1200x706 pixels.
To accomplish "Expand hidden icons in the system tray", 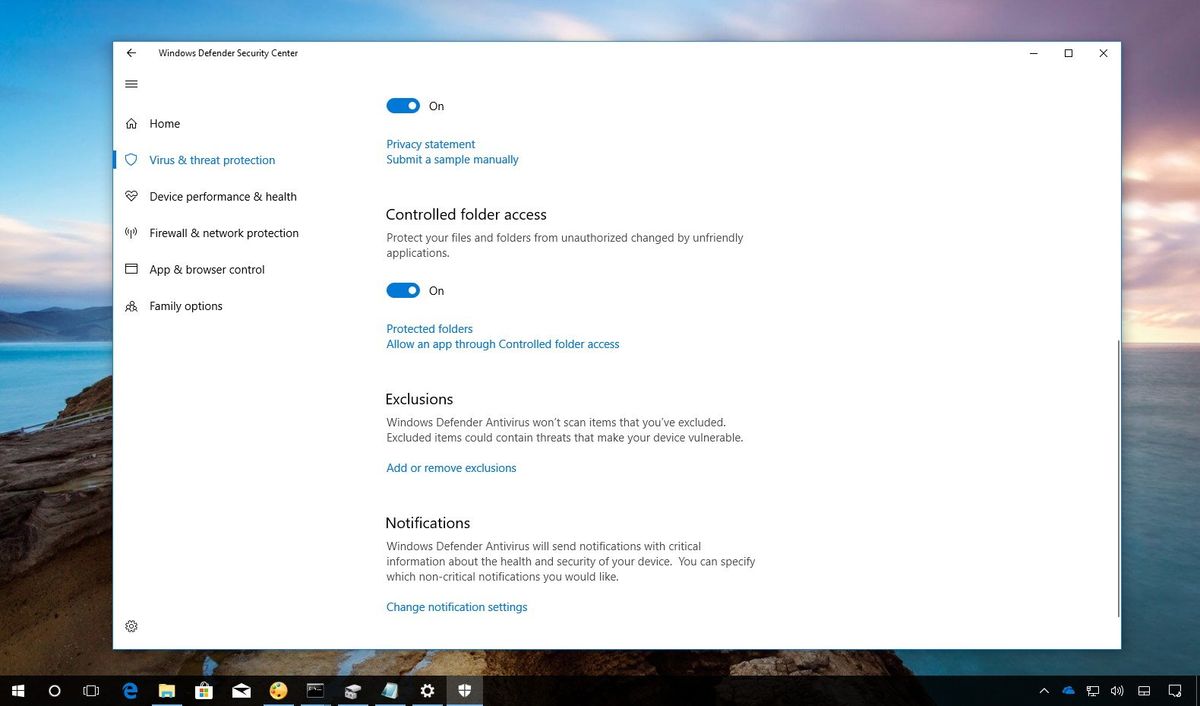I will click(x=1043, y=690).
